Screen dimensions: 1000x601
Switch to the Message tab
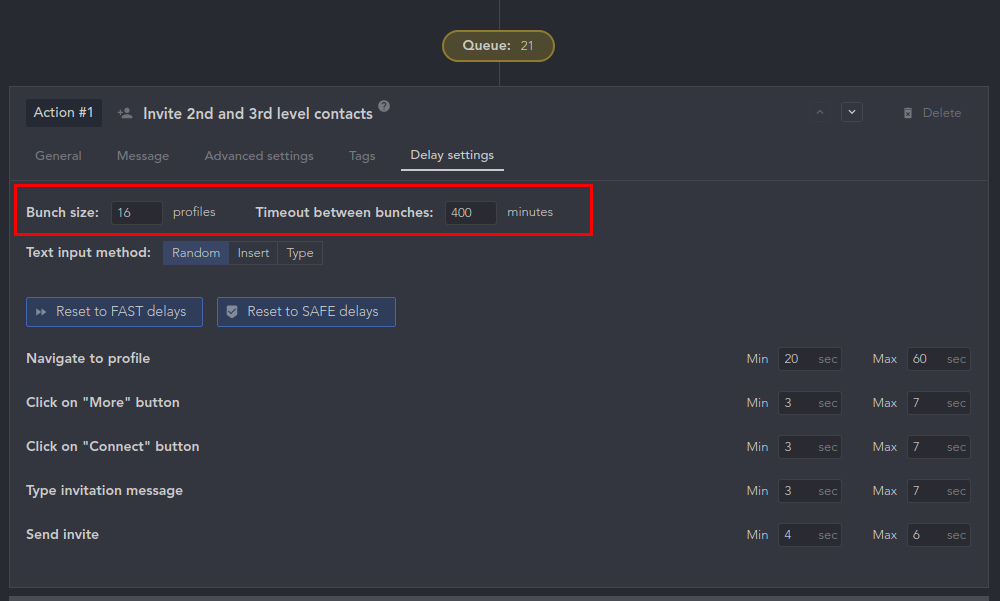143,156
